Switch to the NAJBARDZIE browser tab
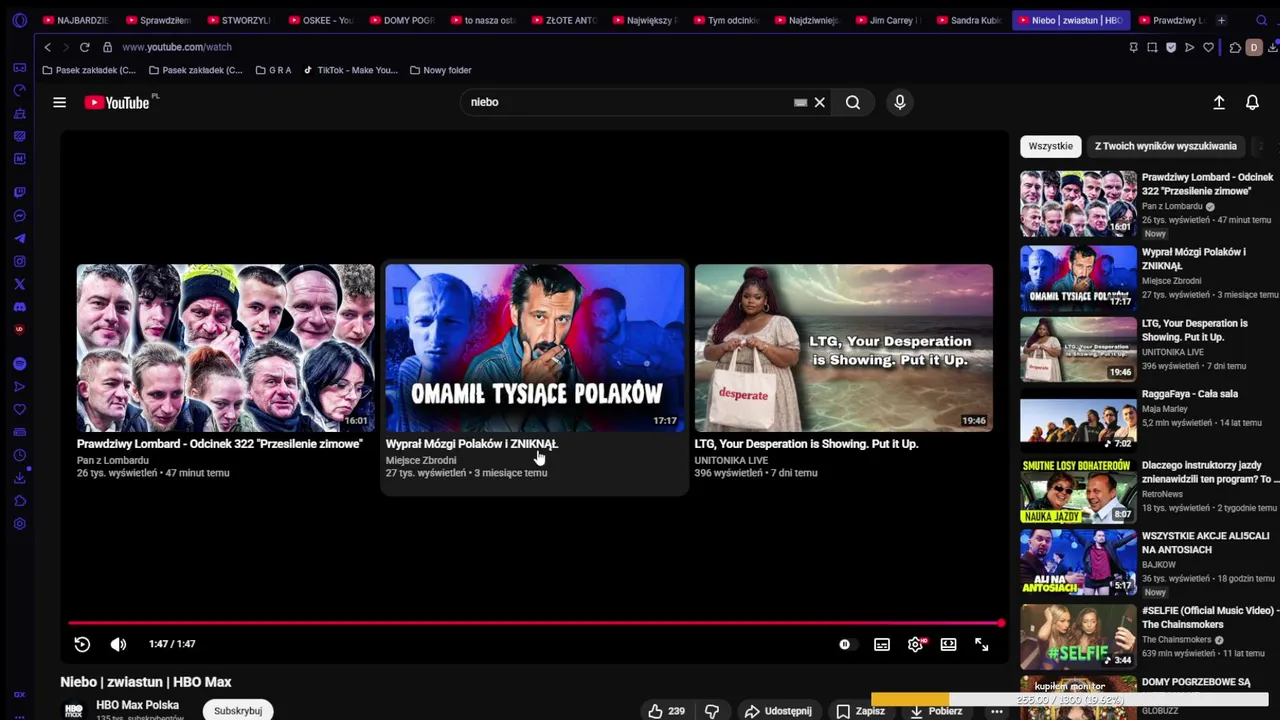 coord(75,20)
